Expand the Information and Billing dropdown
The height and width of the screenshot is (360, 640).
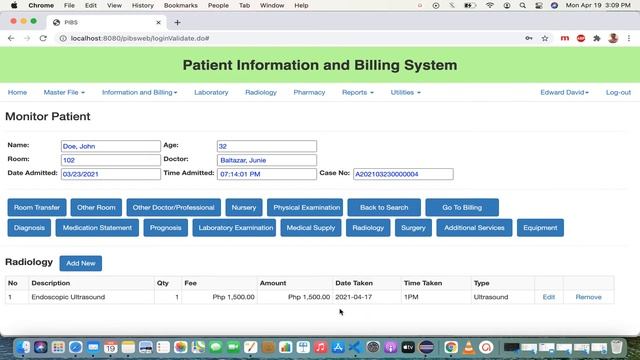point(140,92)
